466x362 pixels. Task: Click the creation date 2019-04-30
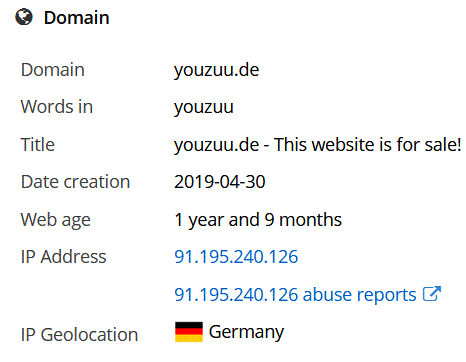coord(220,182)
